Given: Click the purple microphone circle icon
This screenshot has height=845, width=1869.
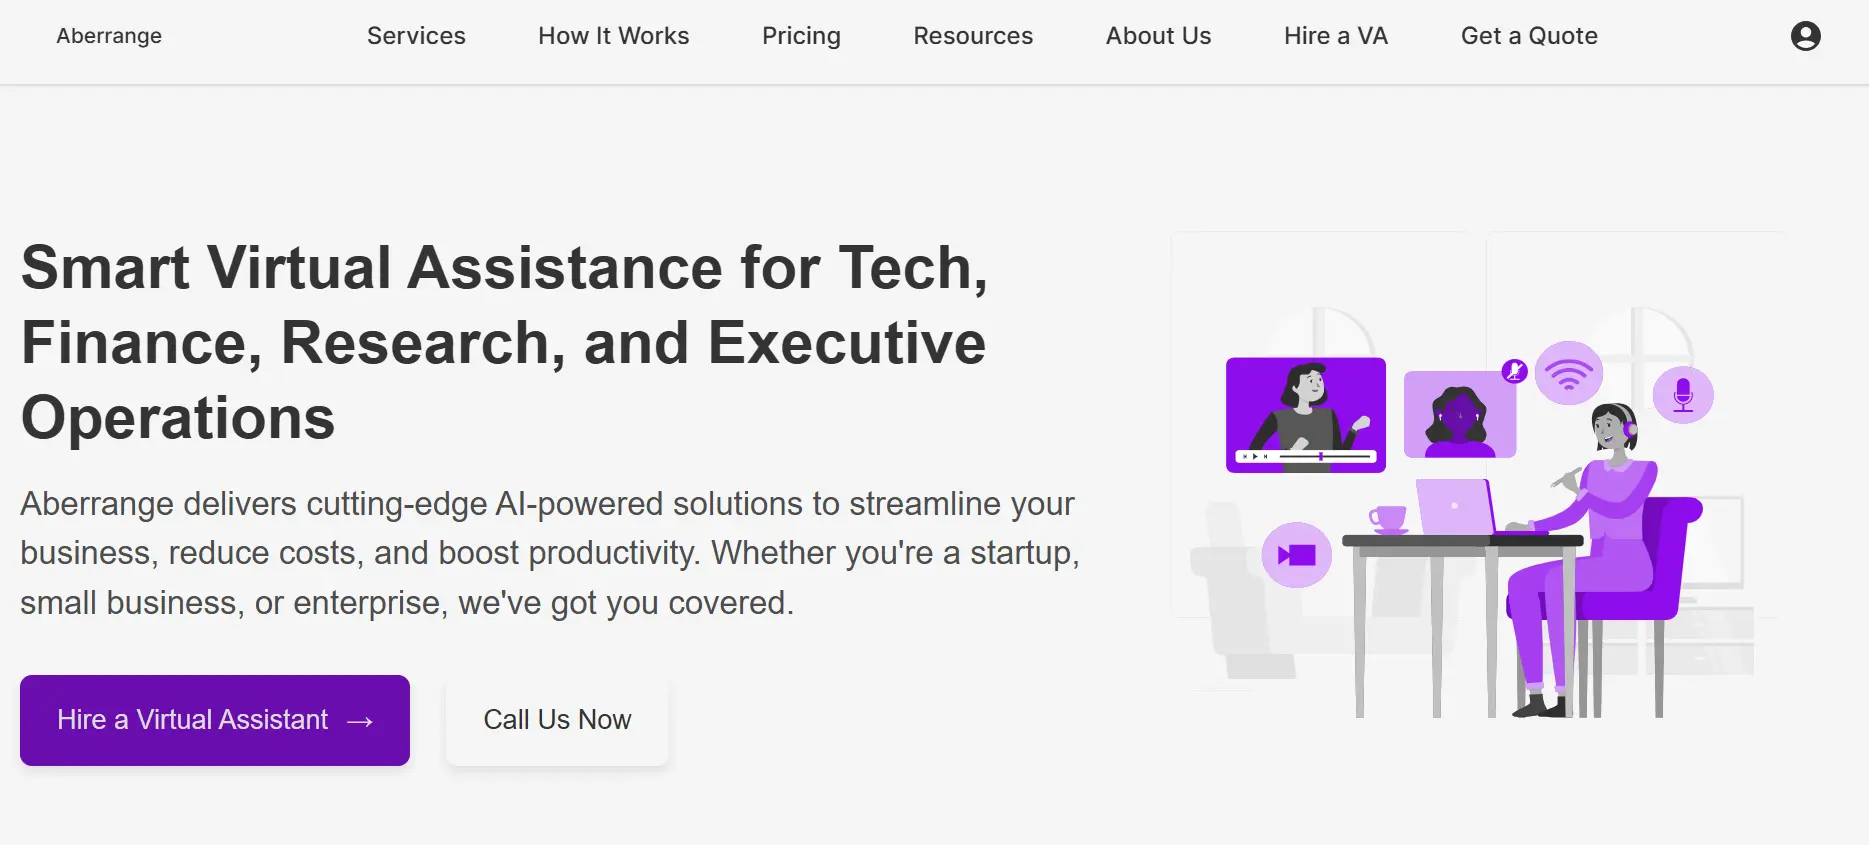Looking at the screenshot, I should (x=1683, y=394).
